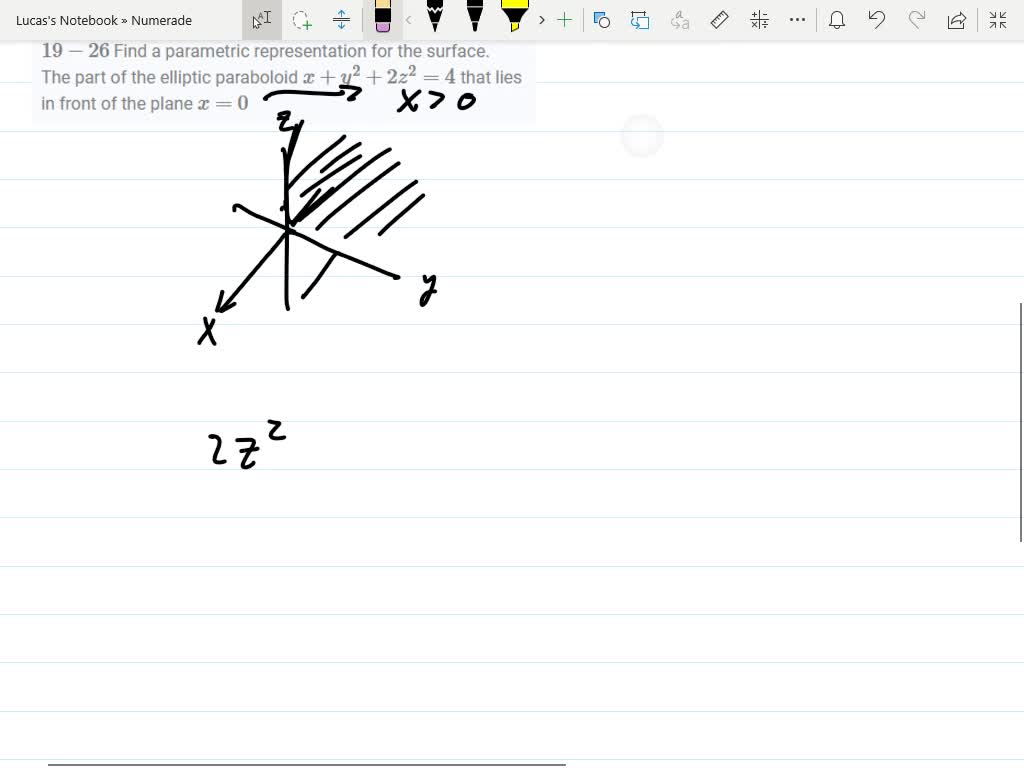Open the Math assistant

(x=759, y=19)
